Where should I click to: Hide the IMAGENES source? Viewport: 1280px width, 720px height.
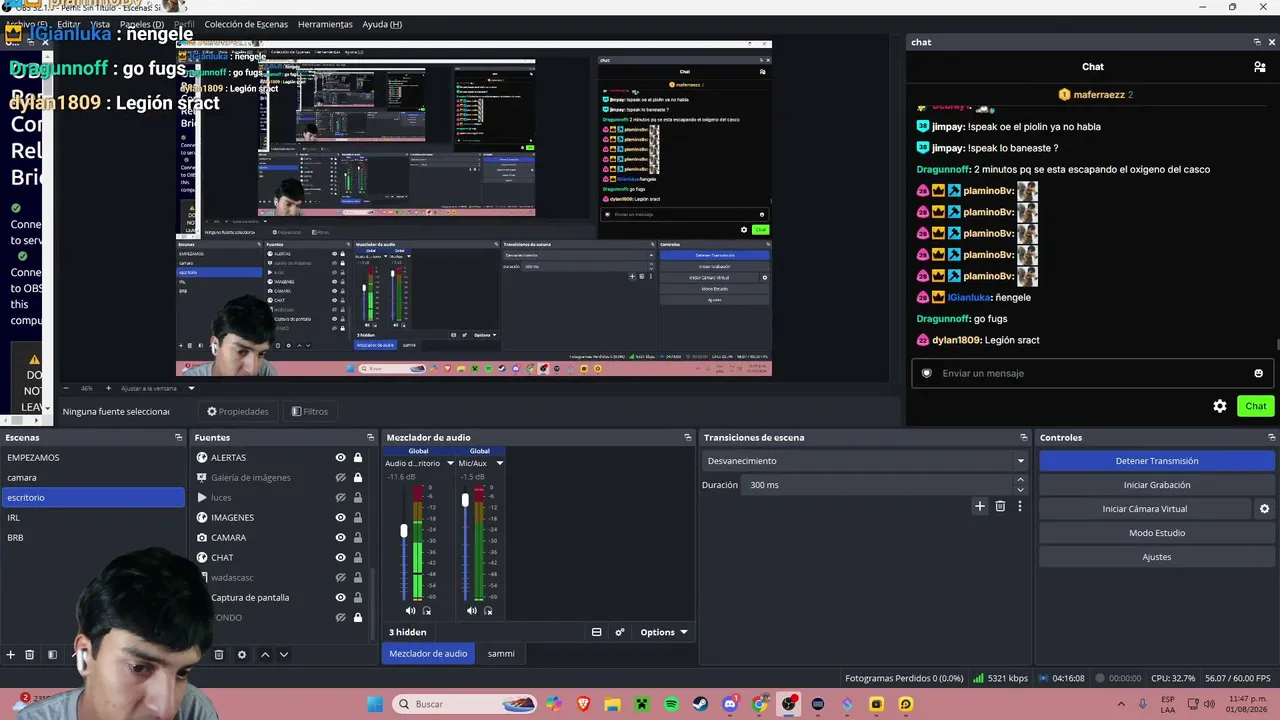(x=340, y=518)
